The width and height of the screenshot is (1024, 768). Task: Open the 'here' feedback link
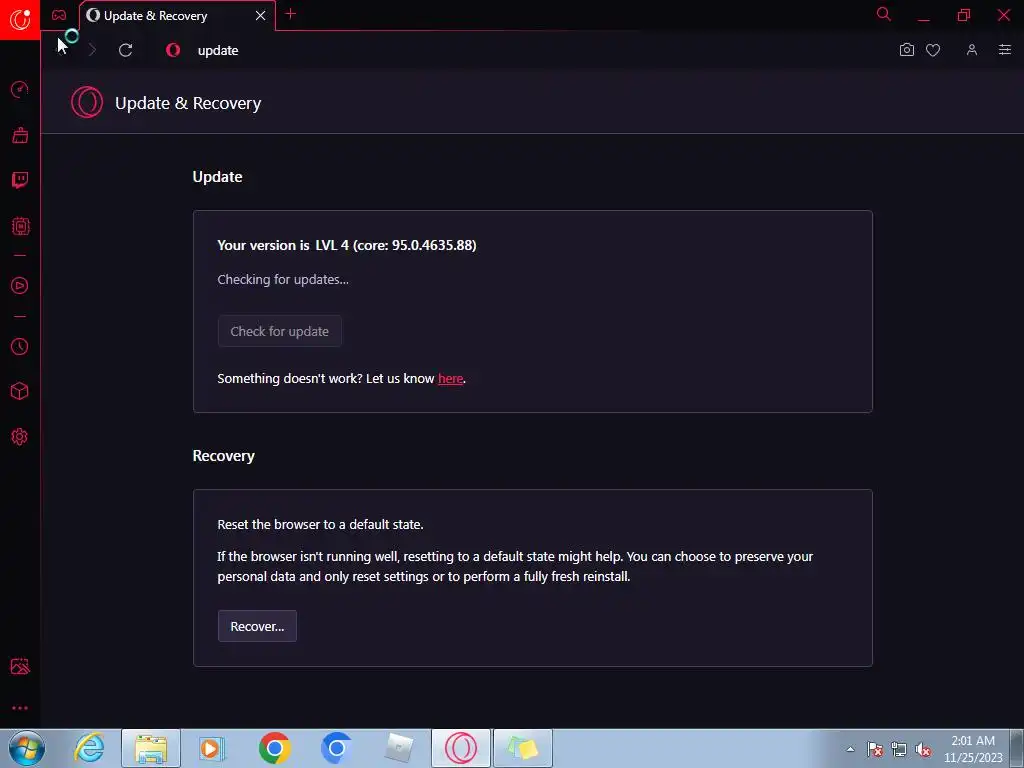(450, 379)
